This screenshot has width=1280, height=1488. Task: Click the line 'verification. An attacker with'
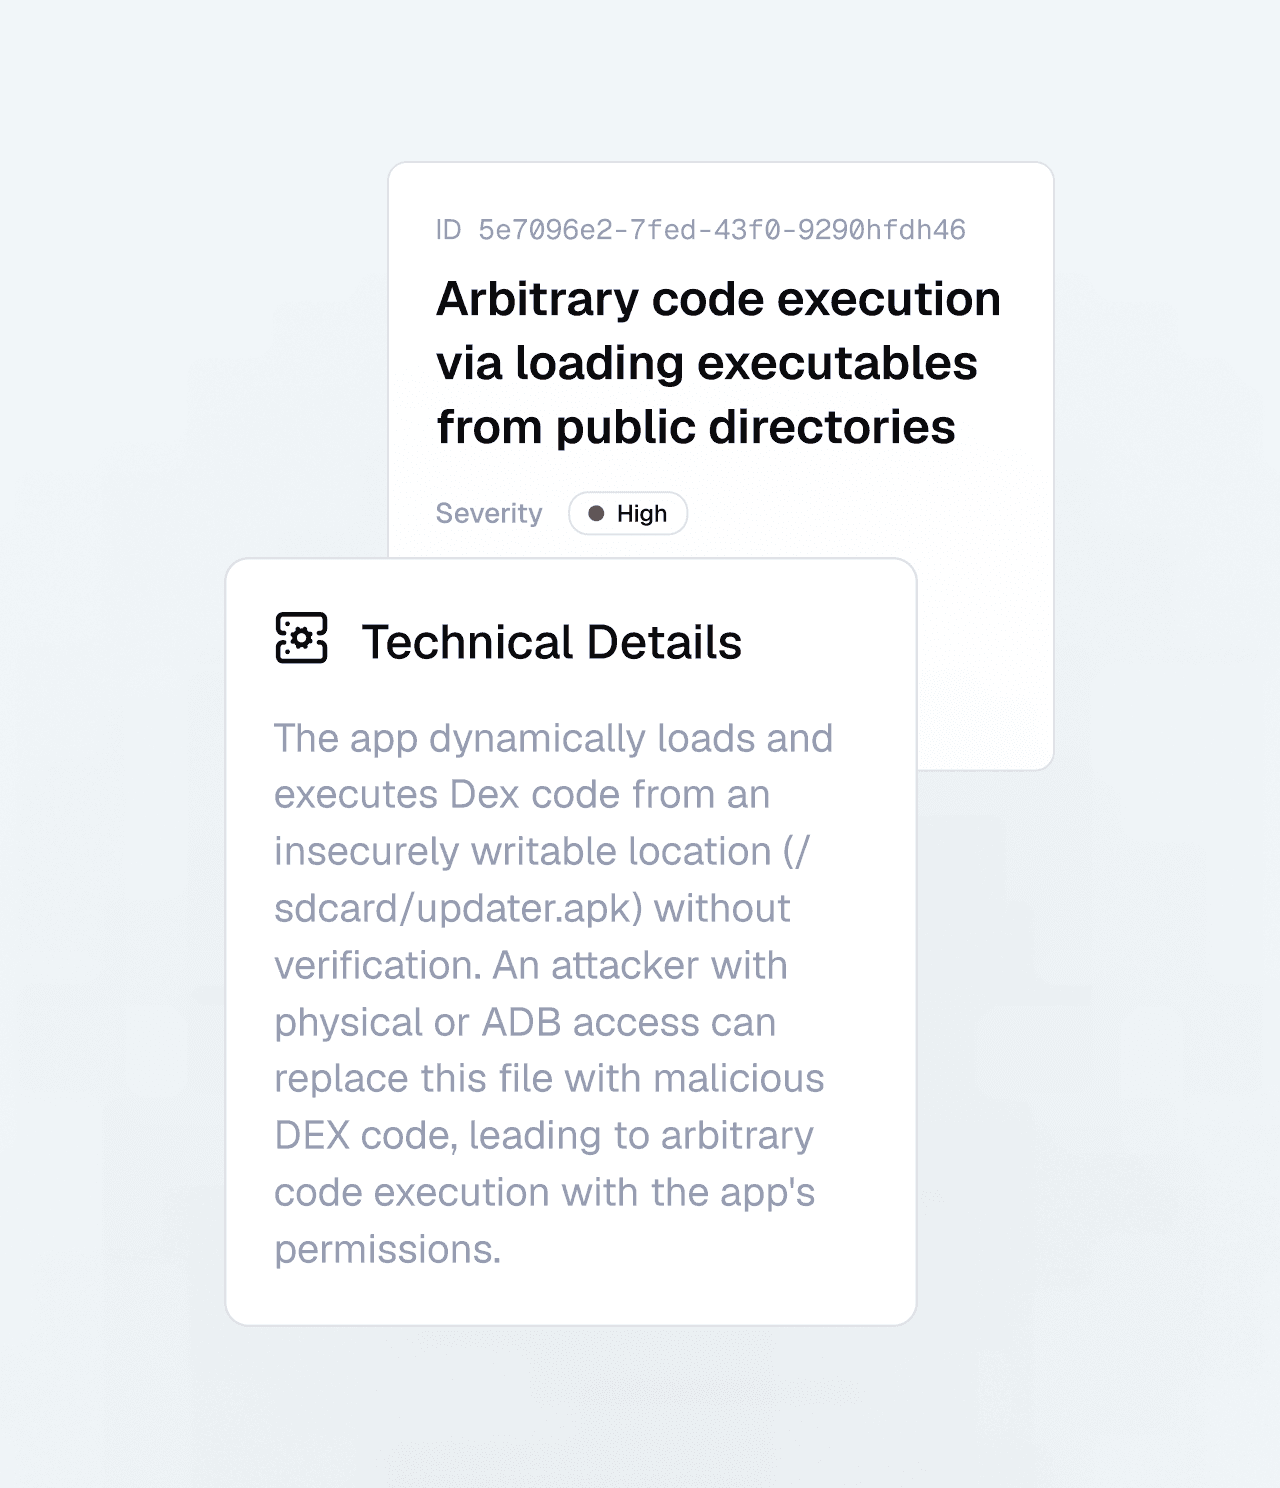point(531,965)
